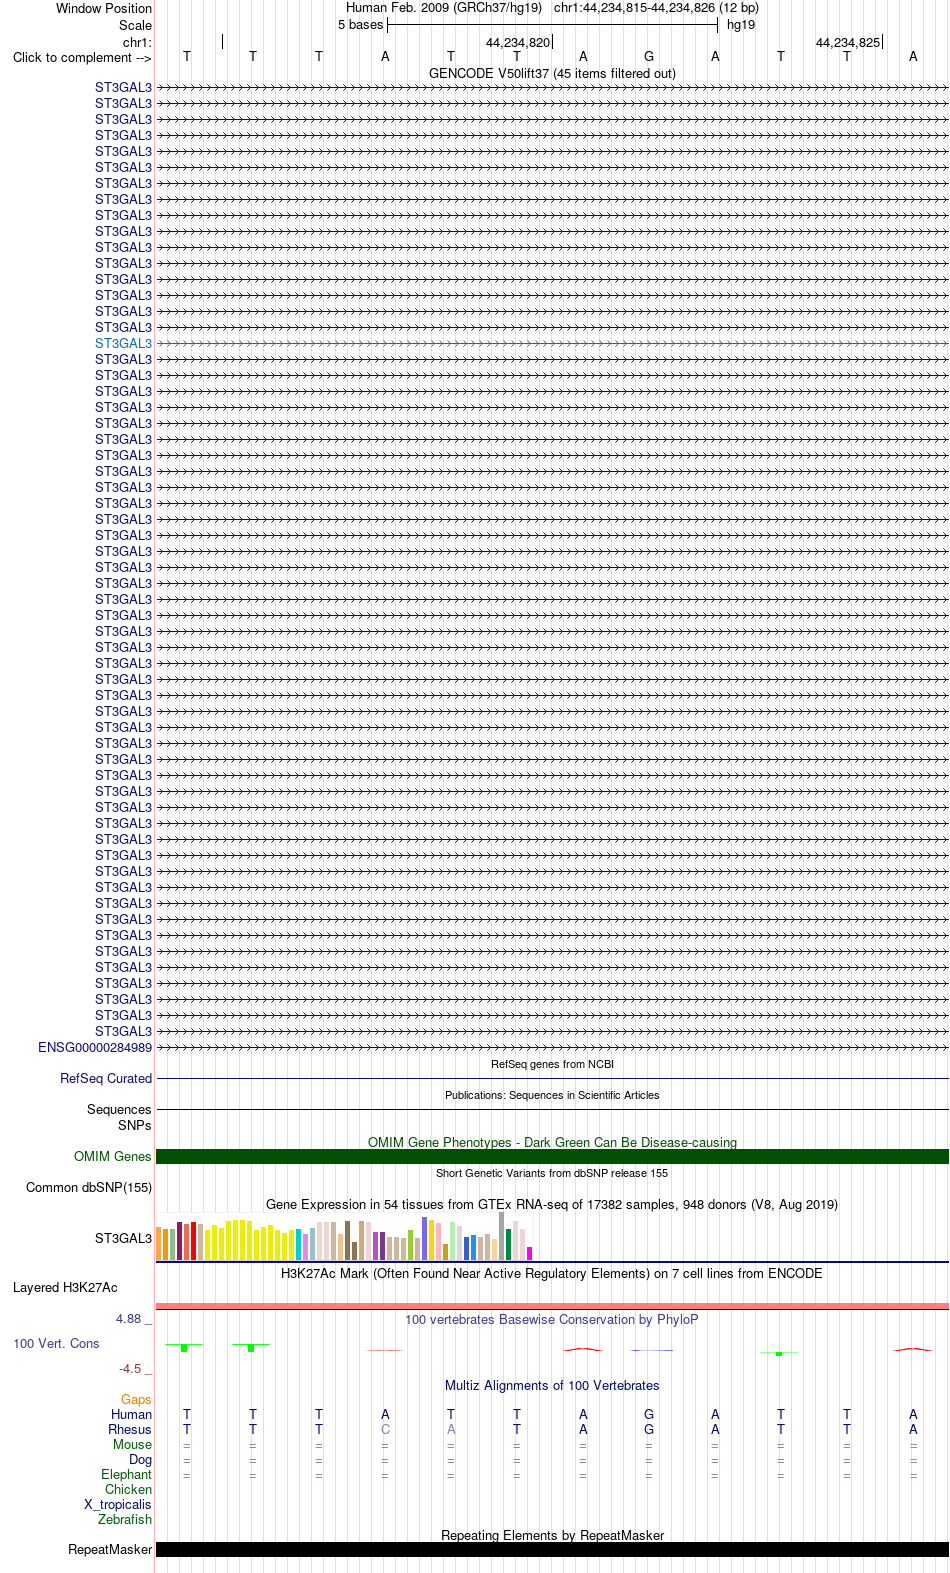Click the ENSG00000284989 intron arrow line
Screen dimensions: 950x1573
point(552,1047)
